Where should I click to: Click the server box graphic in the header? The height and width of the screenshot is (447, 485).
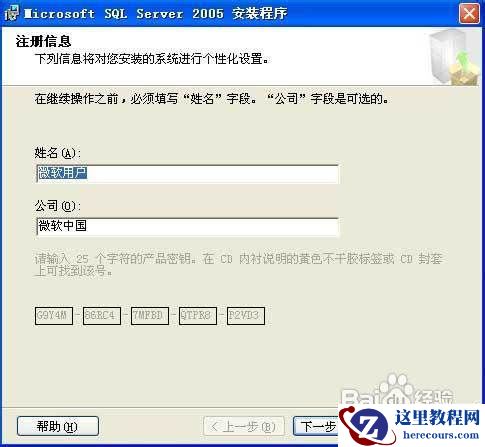[454, 56]
